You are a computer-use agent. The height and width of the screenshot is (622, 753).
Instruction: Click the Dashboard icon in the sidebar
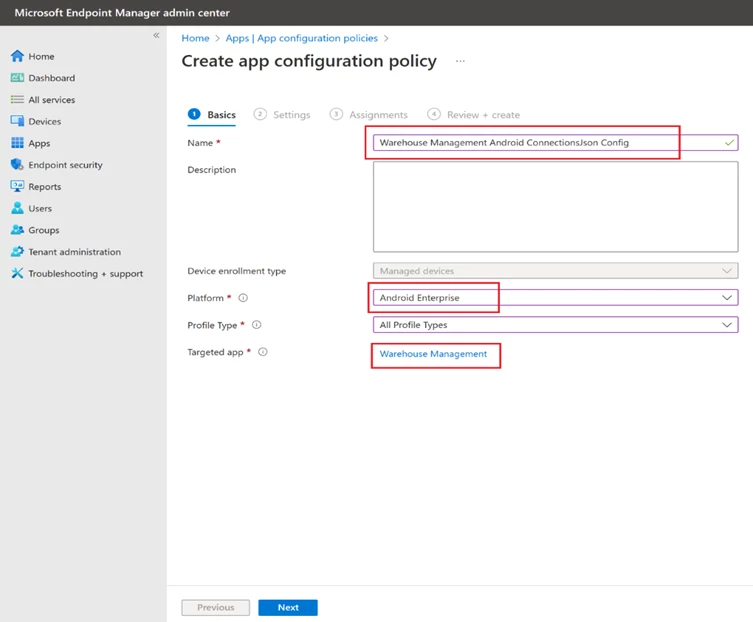tap(17, 78)
